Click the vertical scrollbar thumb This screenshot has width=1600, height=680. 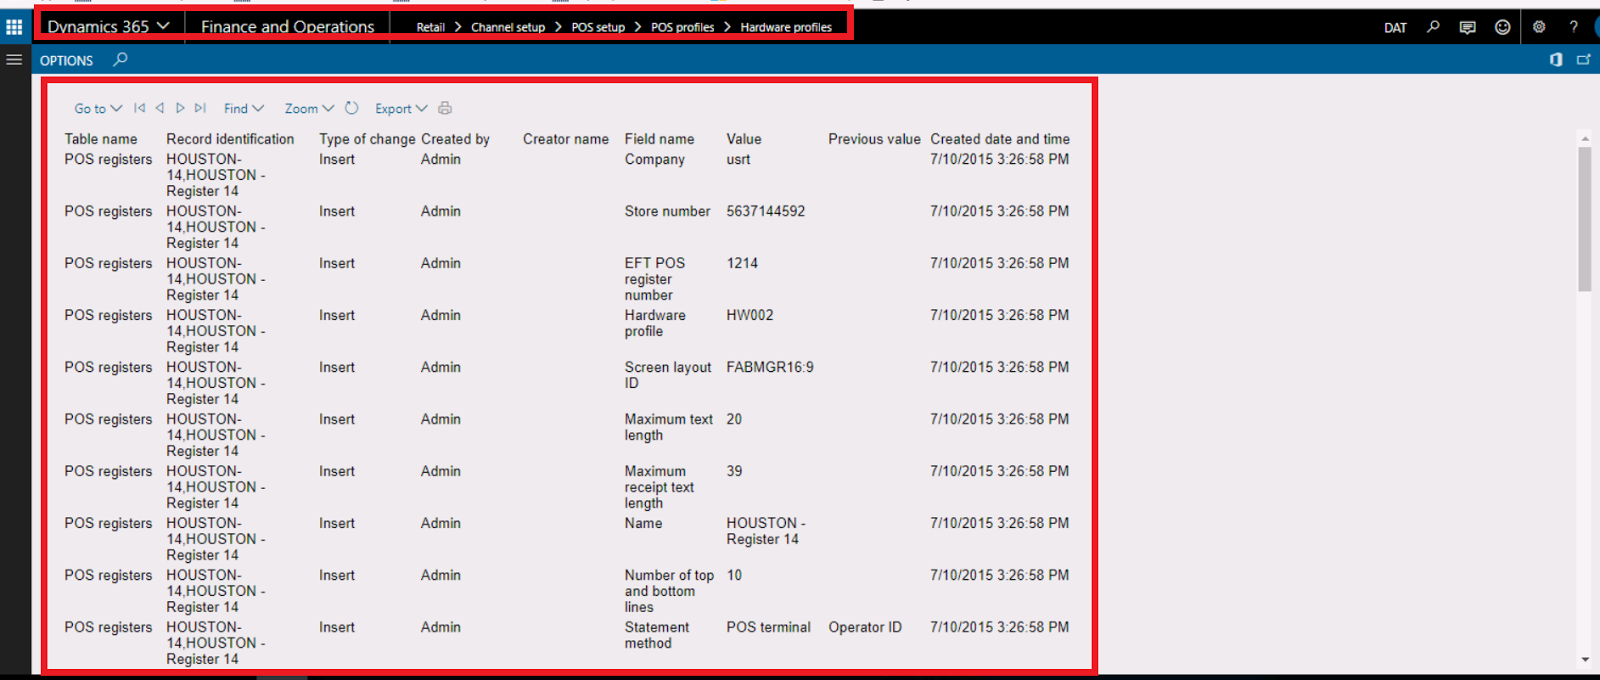[x=1584, y=219]
